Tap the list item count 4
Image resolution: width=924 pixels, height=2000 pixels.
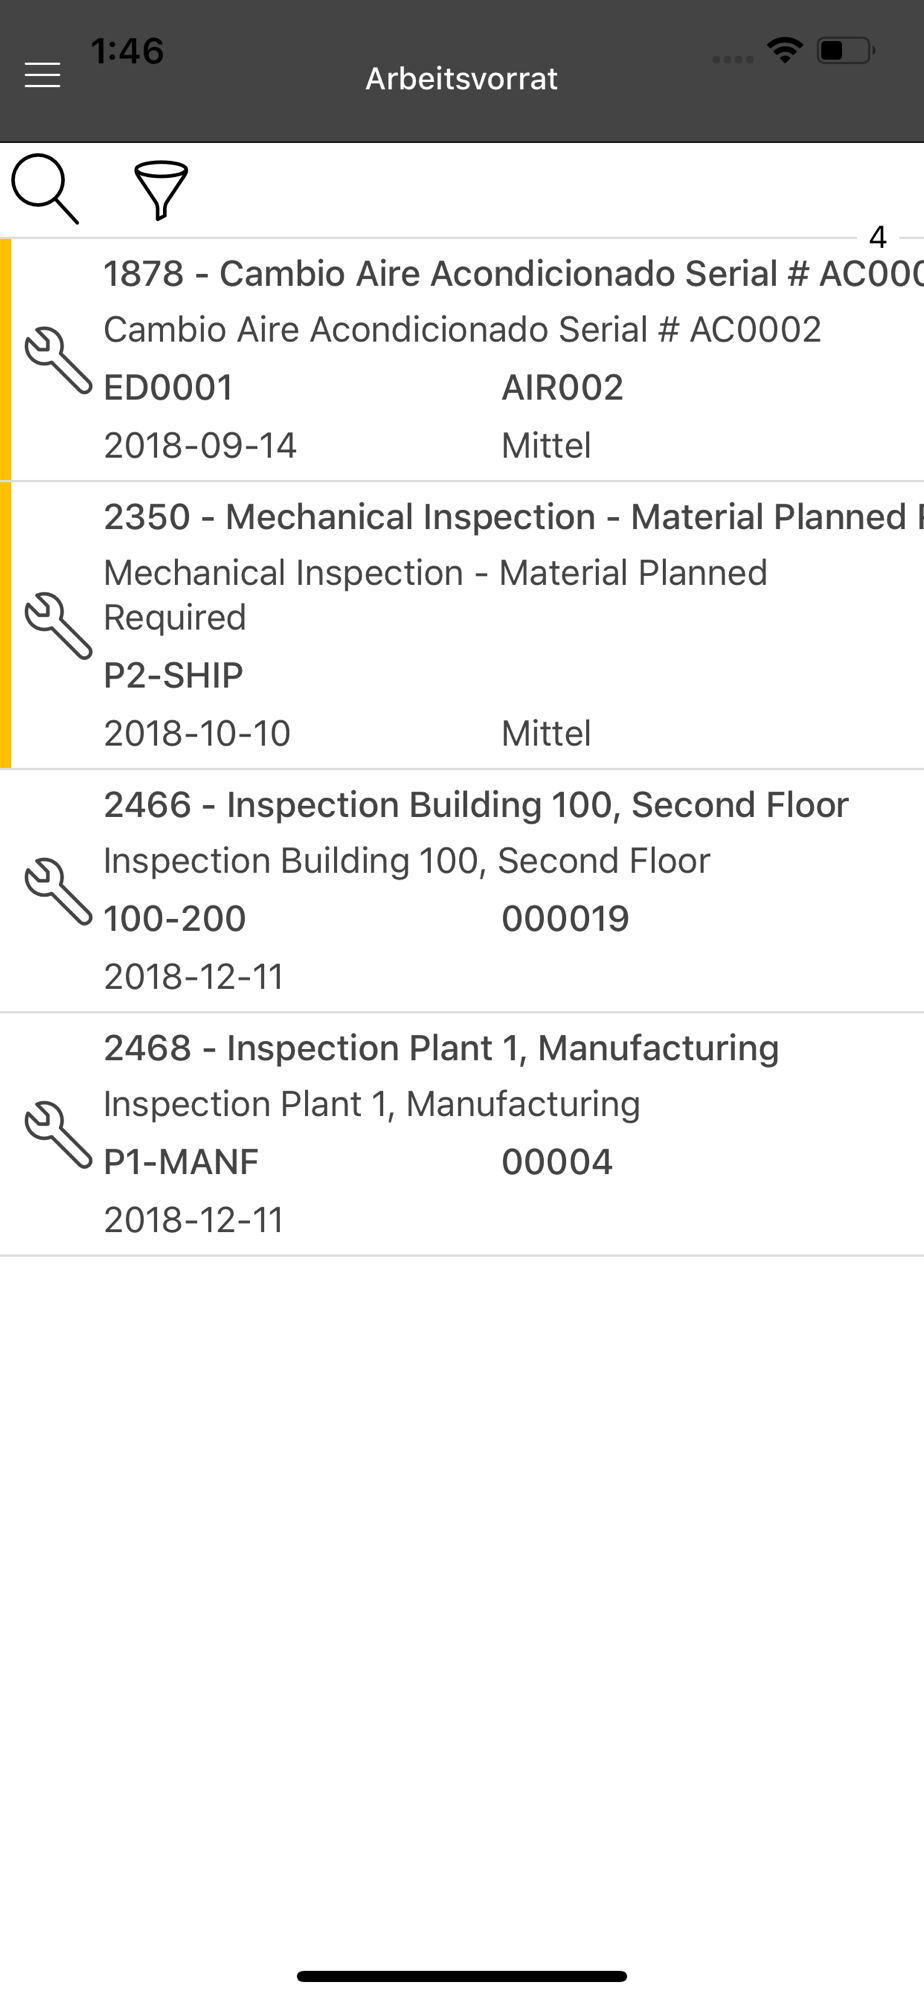878,237
